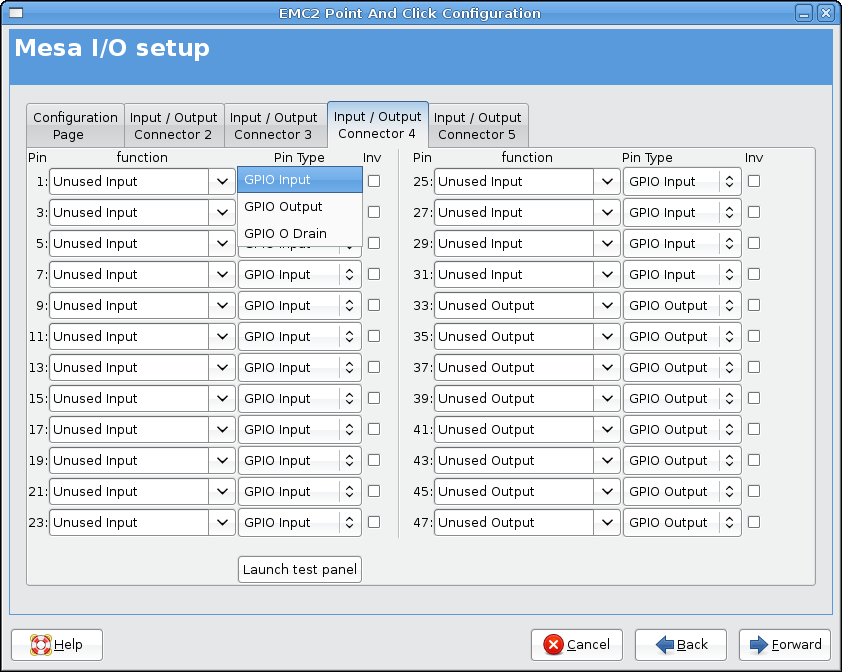
Task: Expand the function dropdown for pin 27
Action: (x=607, y=213)
